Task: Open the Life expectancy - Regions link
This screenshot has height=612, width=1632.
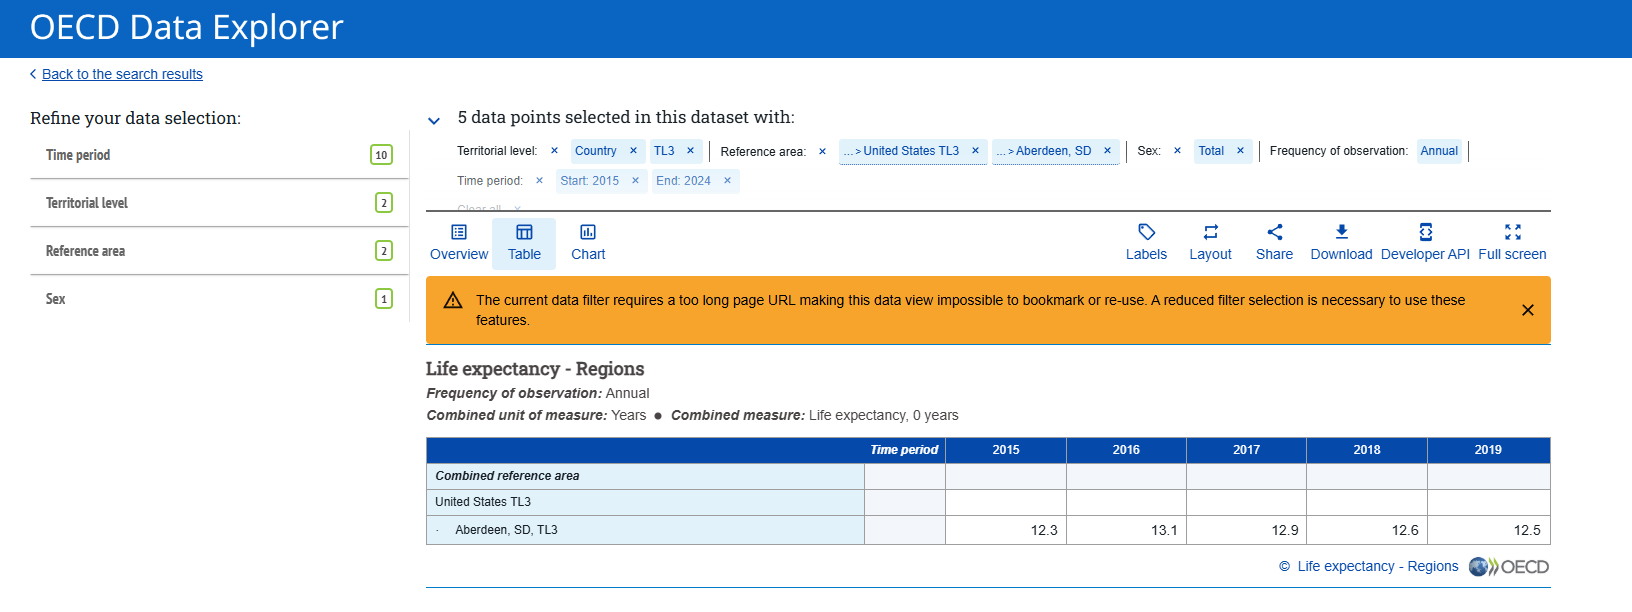Action: coord(1377,566)
